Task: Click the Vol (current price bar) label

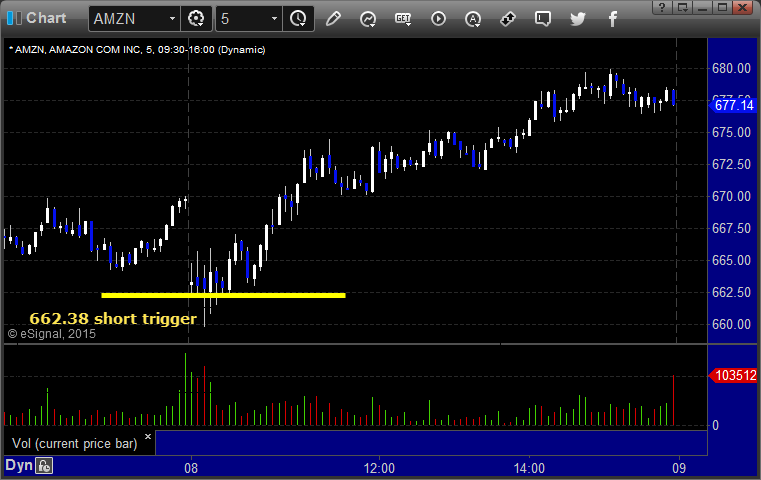Action: [75, 444]
